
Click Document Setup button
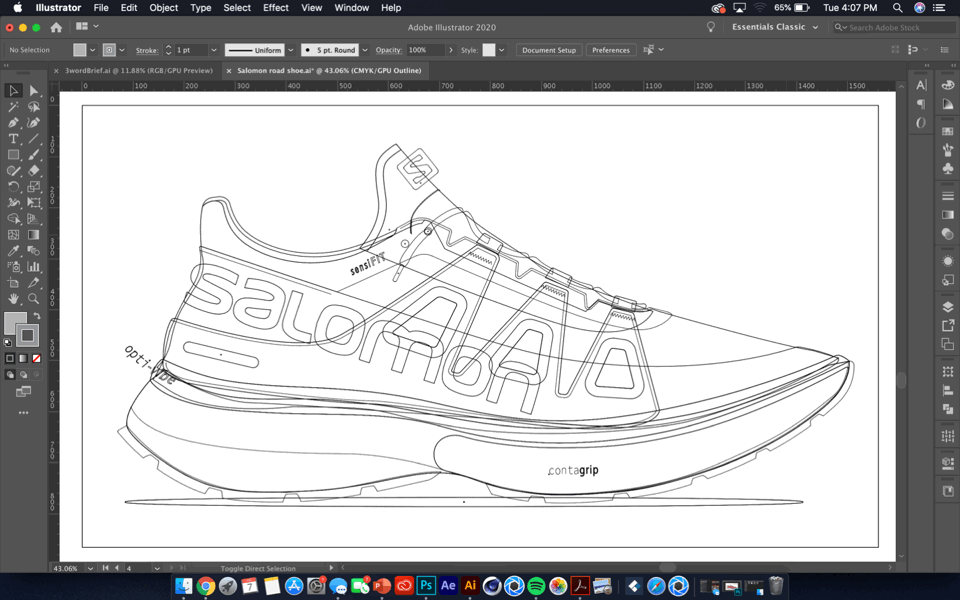click(549, 50)
